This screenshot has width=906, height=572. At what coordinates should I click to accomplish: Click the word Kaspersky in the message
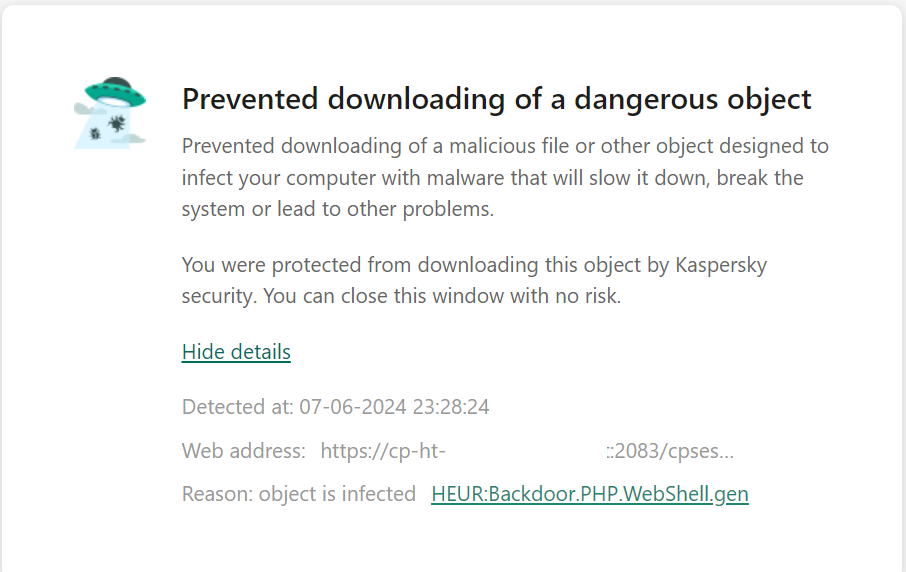click(717, 266)
